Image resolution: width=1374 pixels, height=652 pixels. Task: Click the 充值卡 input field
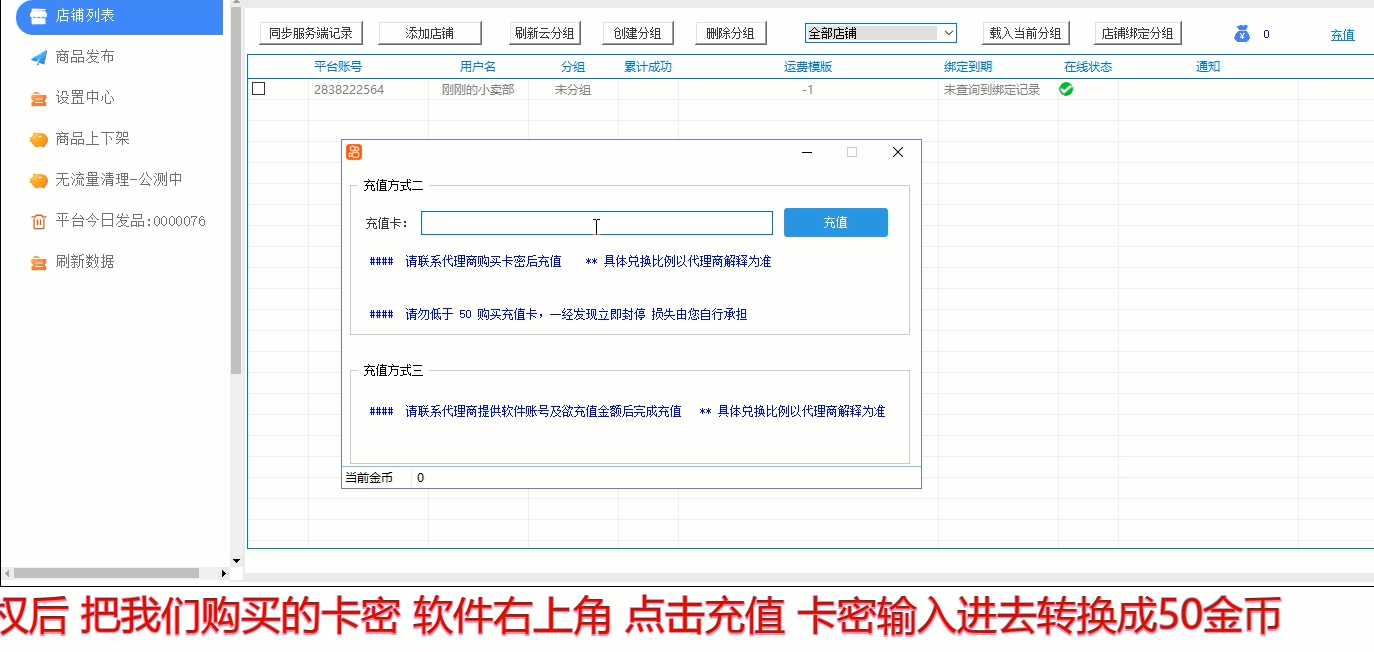pos(596,223)
